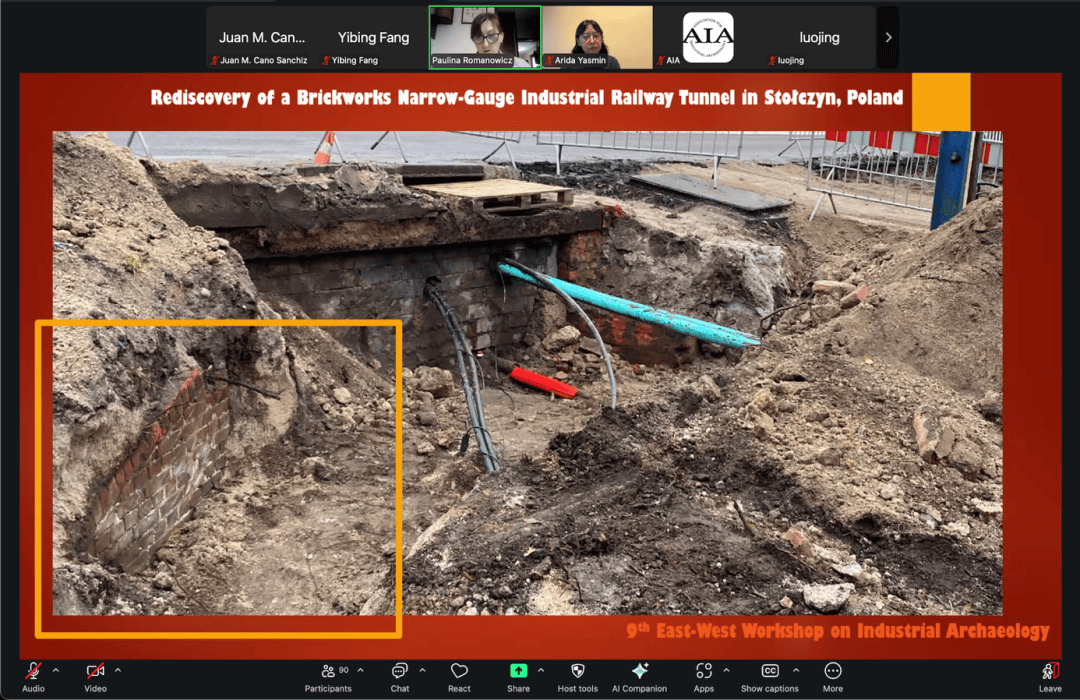Expand the Share options arrow
Image resolution: width=1080 pixels, height=700 pixels.
[x=541, y=670]
